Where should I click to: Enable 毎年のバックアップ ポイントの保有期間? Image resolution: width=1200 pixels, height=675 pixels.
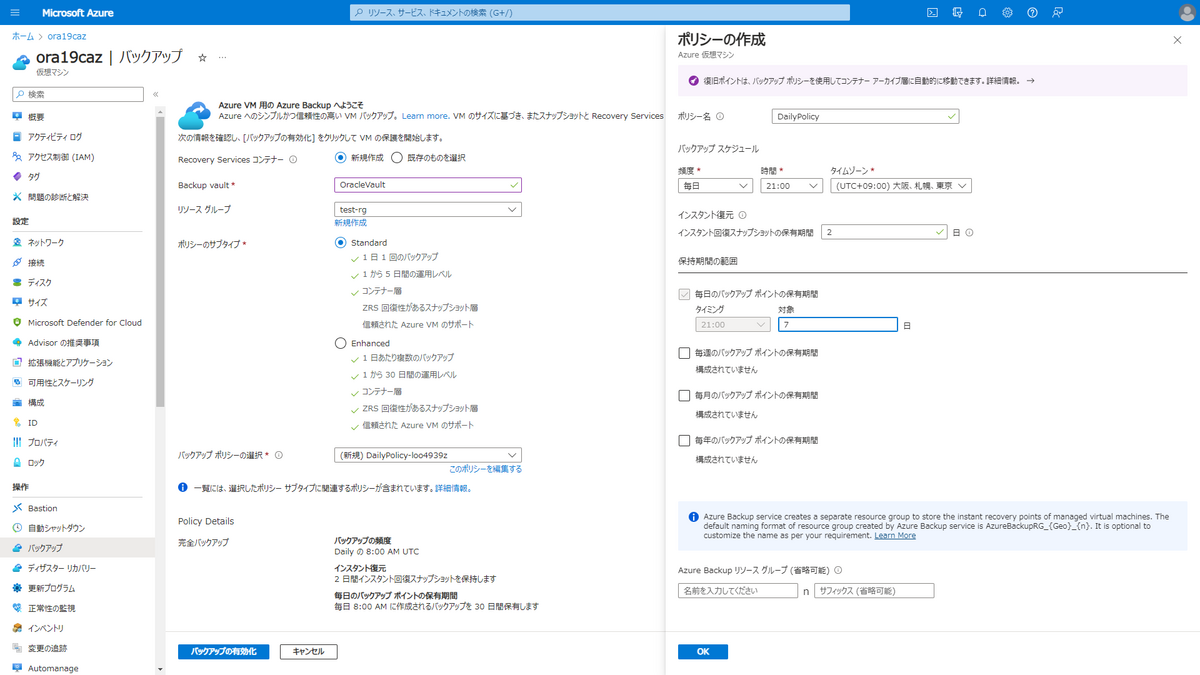(684, 440)
